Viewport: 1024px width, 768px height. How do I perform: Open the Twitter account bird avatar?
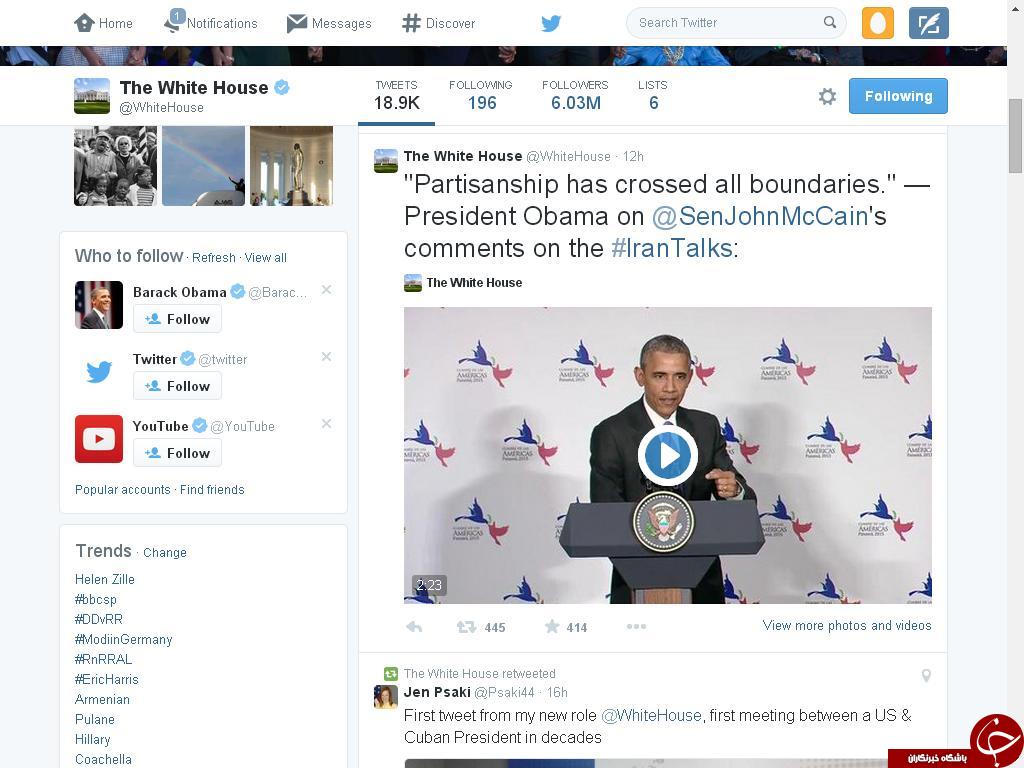click(x=99, y=372)
